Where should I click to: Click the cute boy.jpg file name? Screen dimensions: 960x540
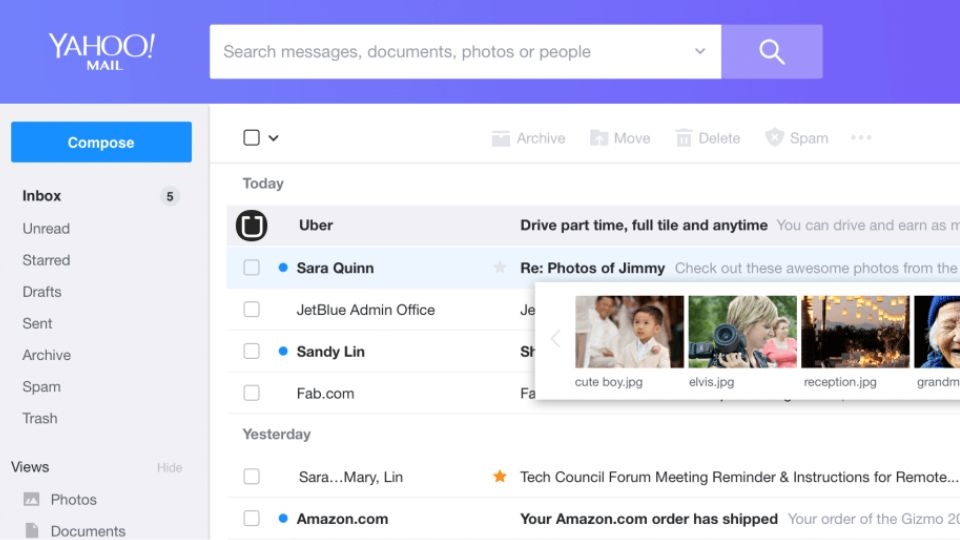tap(609, 382)
